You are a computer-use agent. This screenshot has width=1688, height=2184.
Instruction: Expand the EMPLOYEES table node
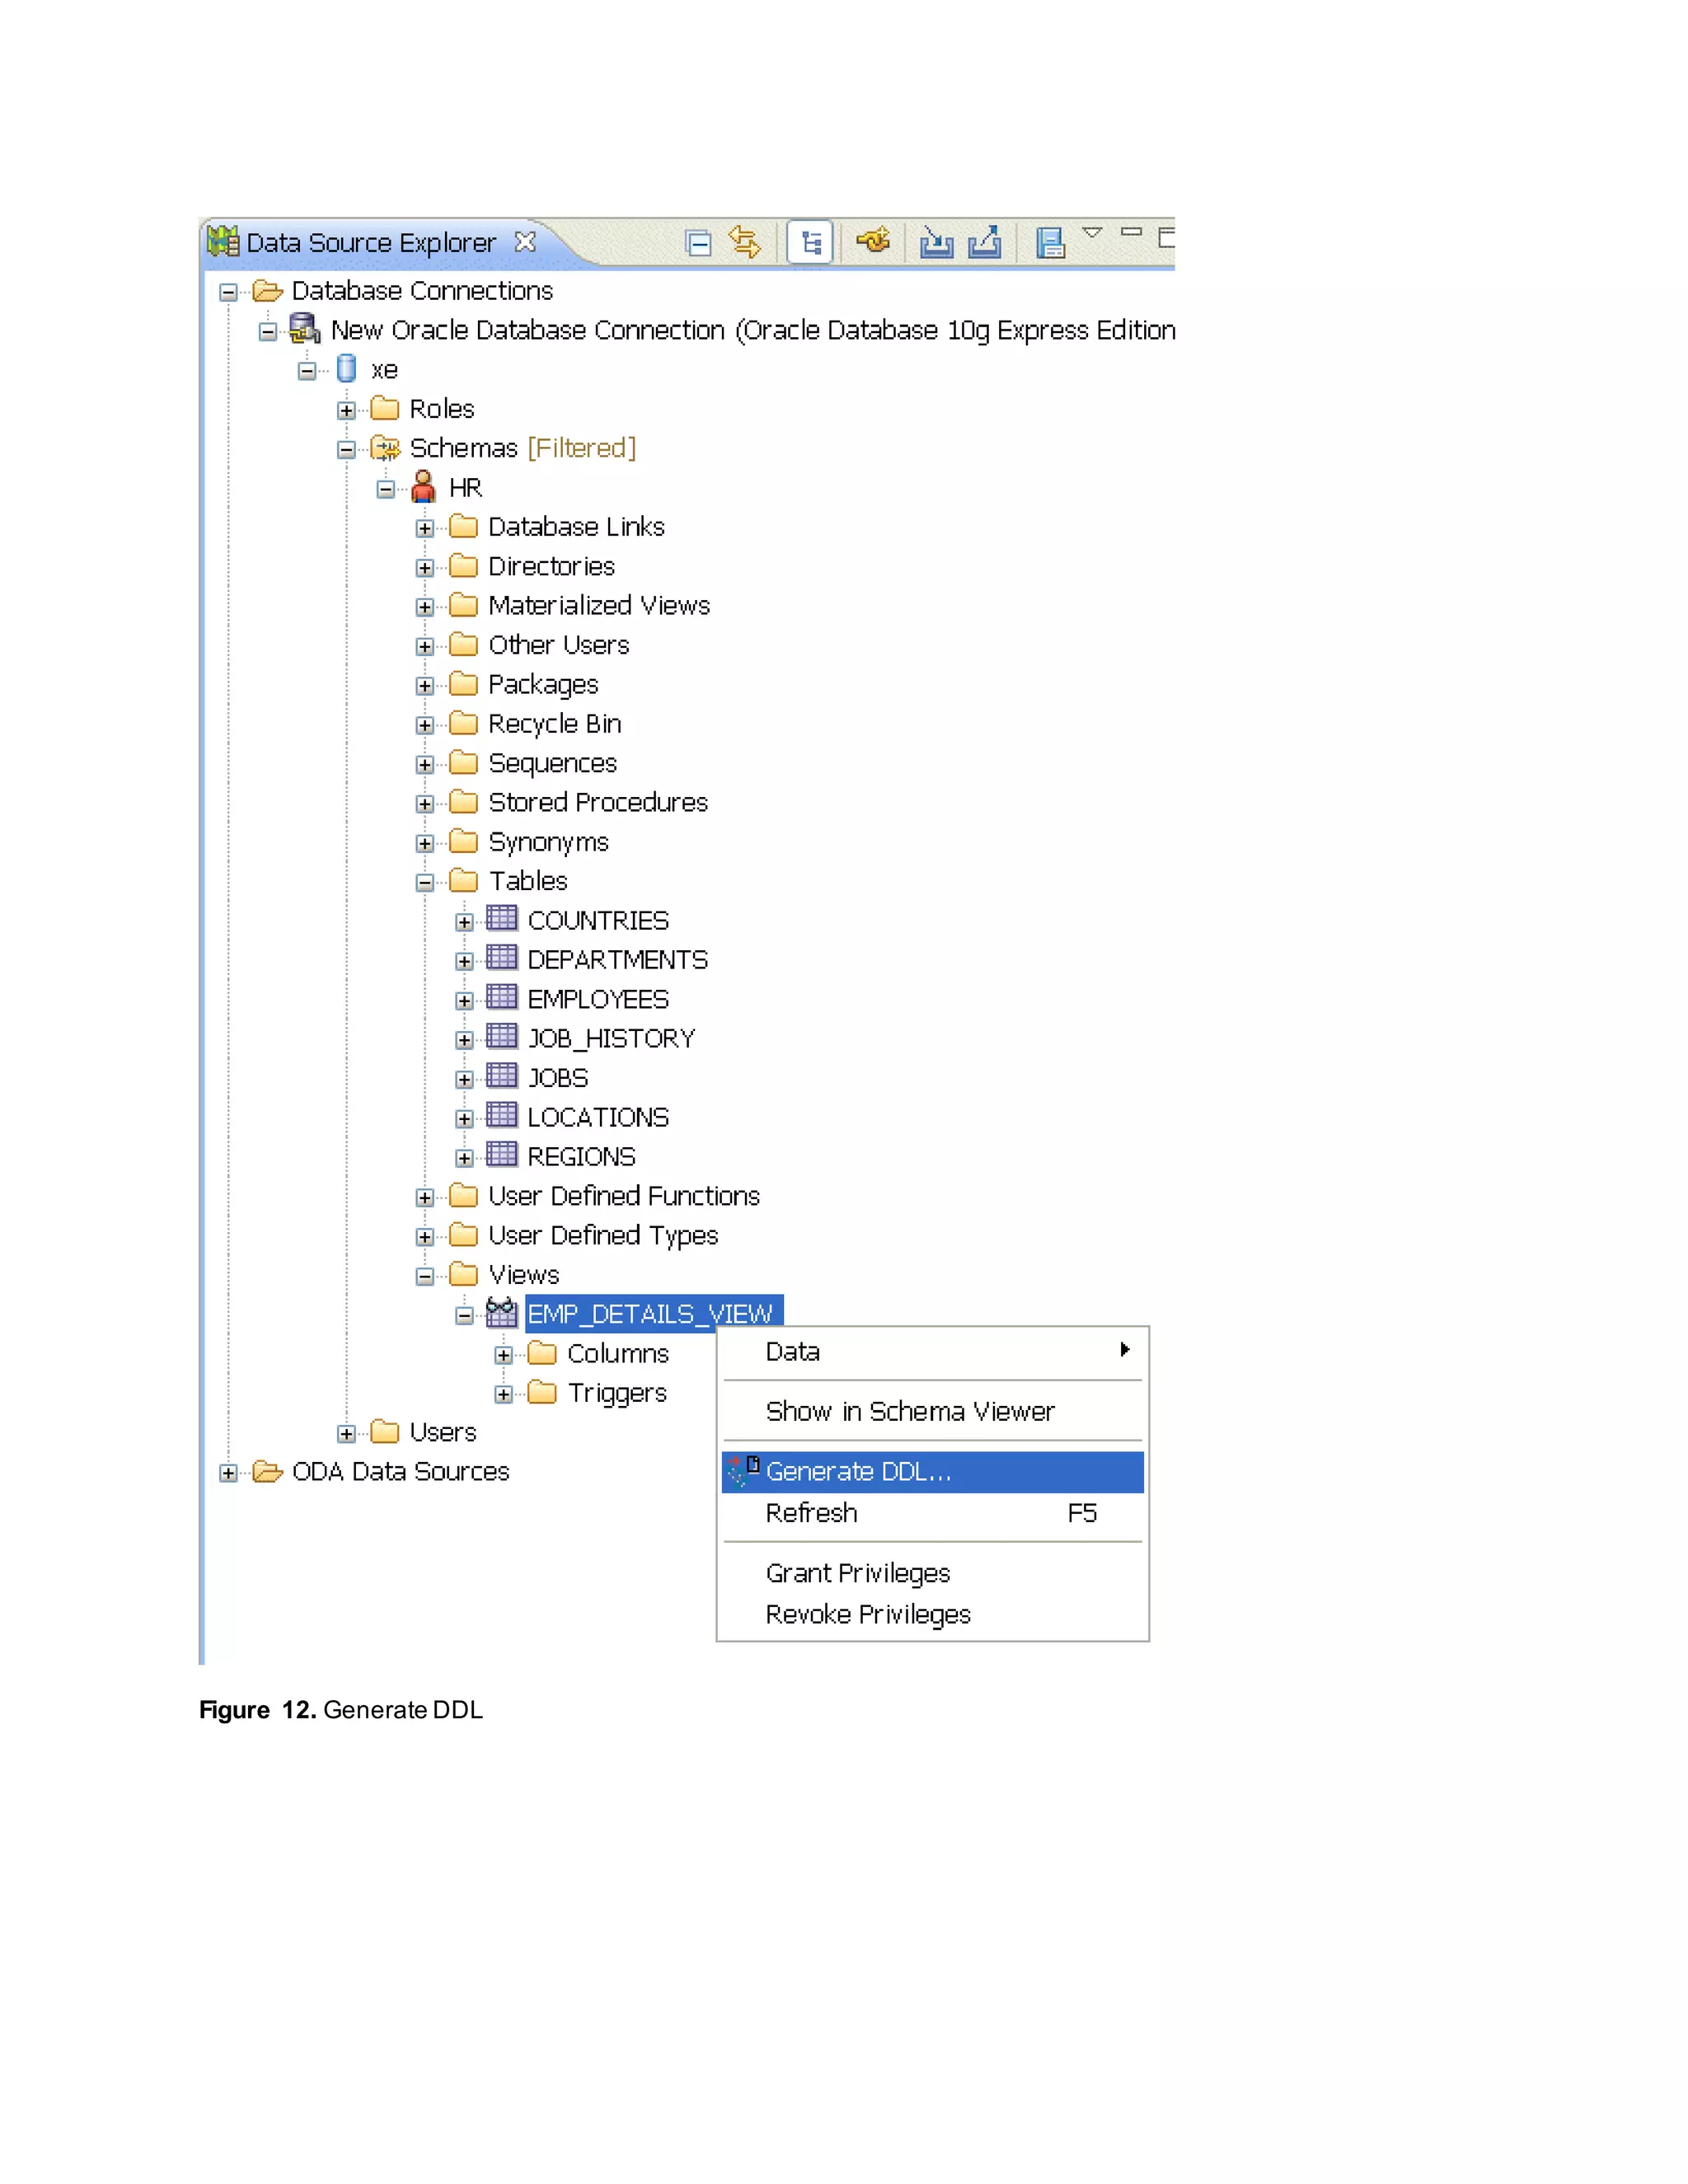tap(464, 1000)
